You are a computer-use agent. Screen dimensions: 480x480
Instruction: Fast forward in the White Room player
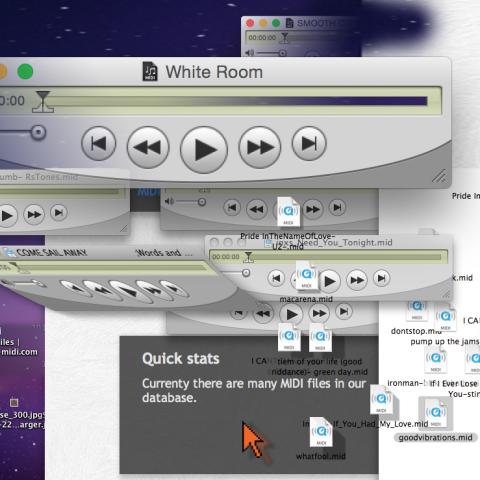point(260,147)
